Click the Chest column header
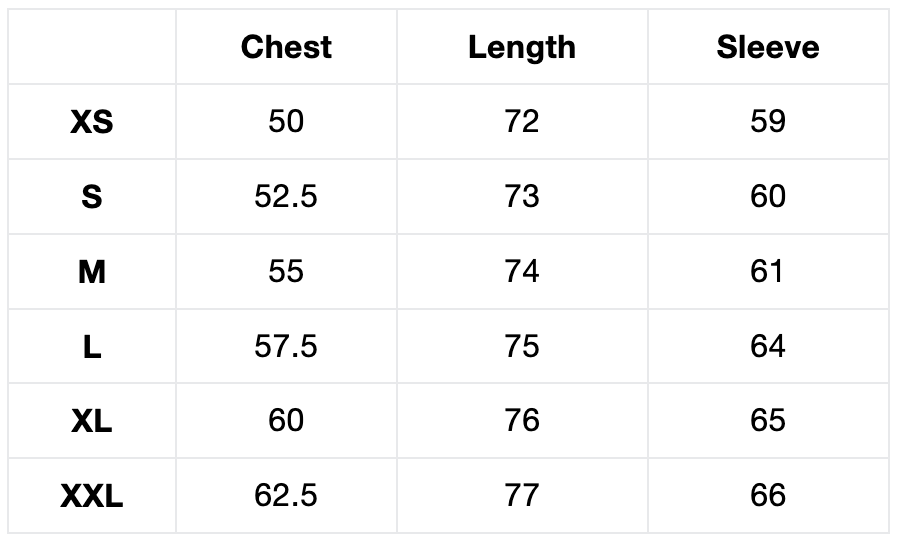Viewport: 898px width, 542px height. point(286,47)
